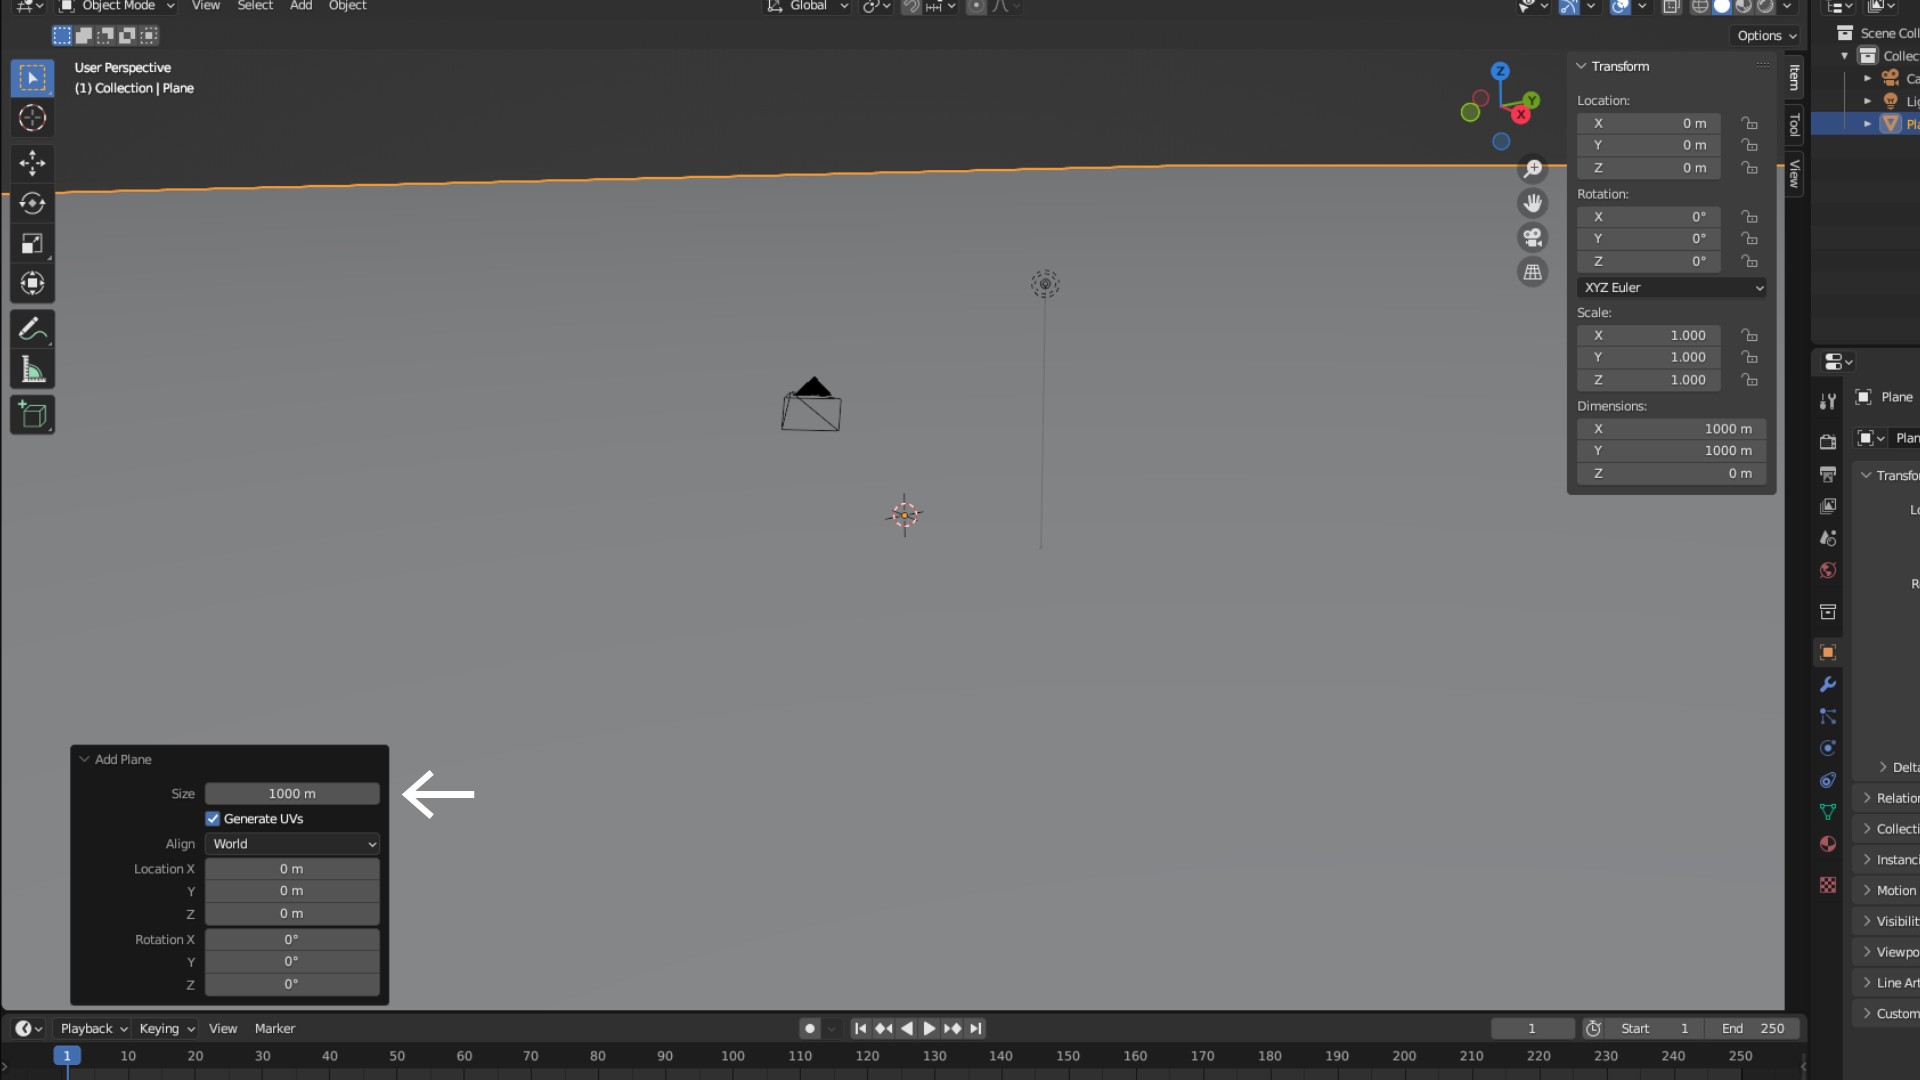The image size is (1920, 1080).
Task: Toggle camera view button in viewport
Action: (x=1532, y=238)
